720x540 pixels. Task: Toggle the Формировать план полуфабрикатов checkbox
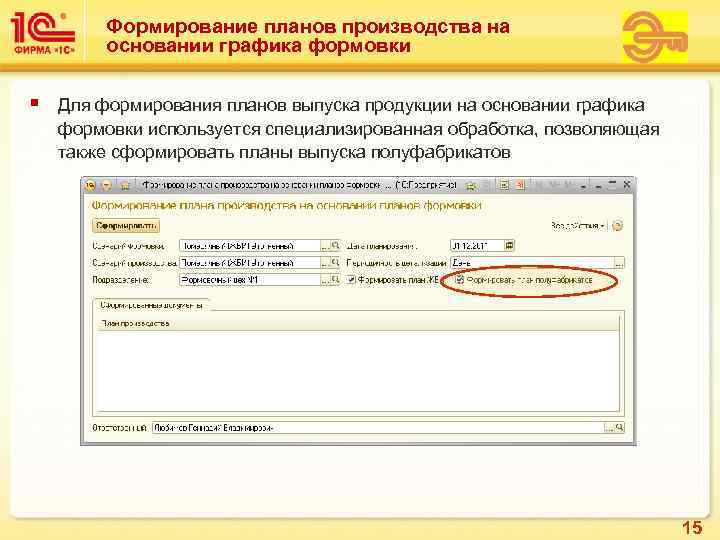(x=460, y=279)
